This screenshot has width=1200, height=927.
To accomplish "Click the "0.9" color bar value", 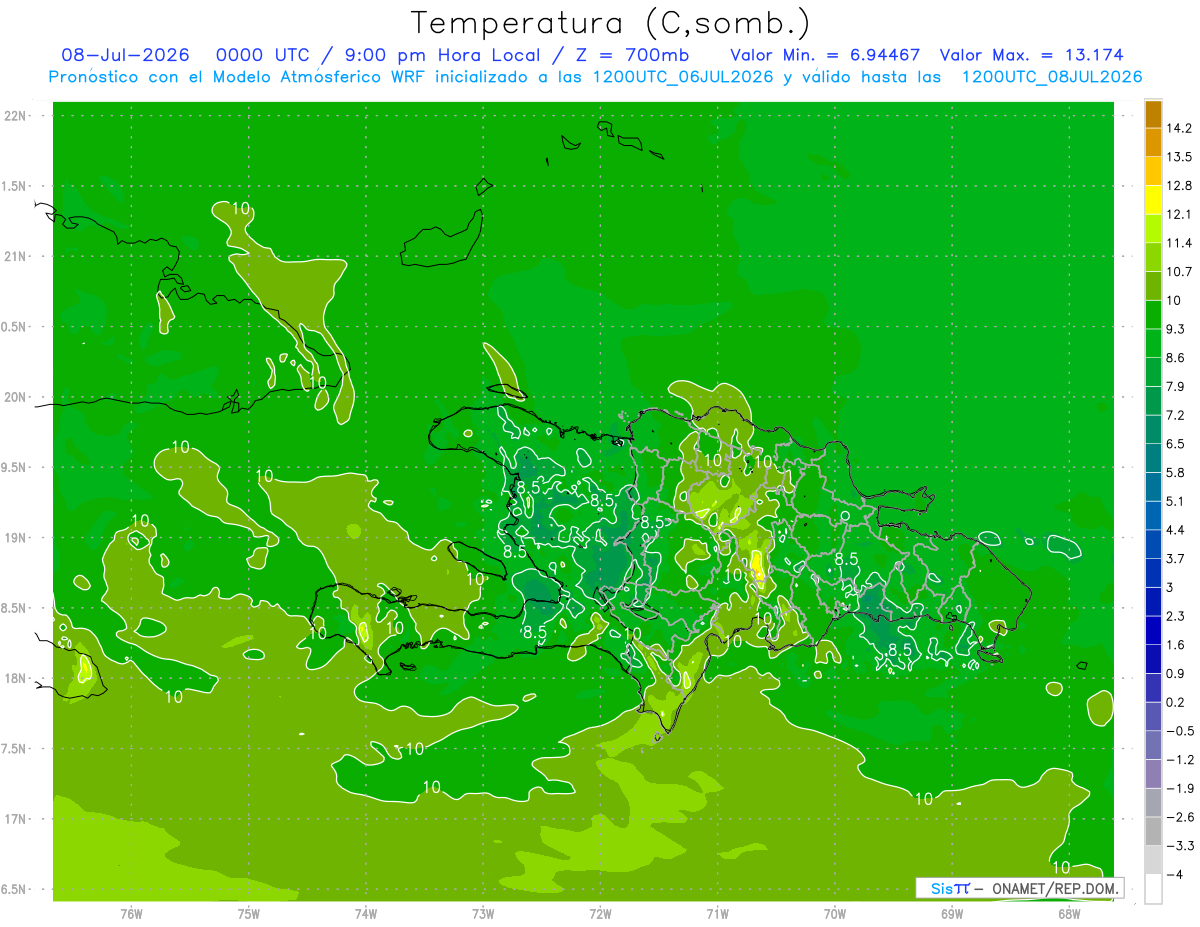I will (x=1177, y=674).
